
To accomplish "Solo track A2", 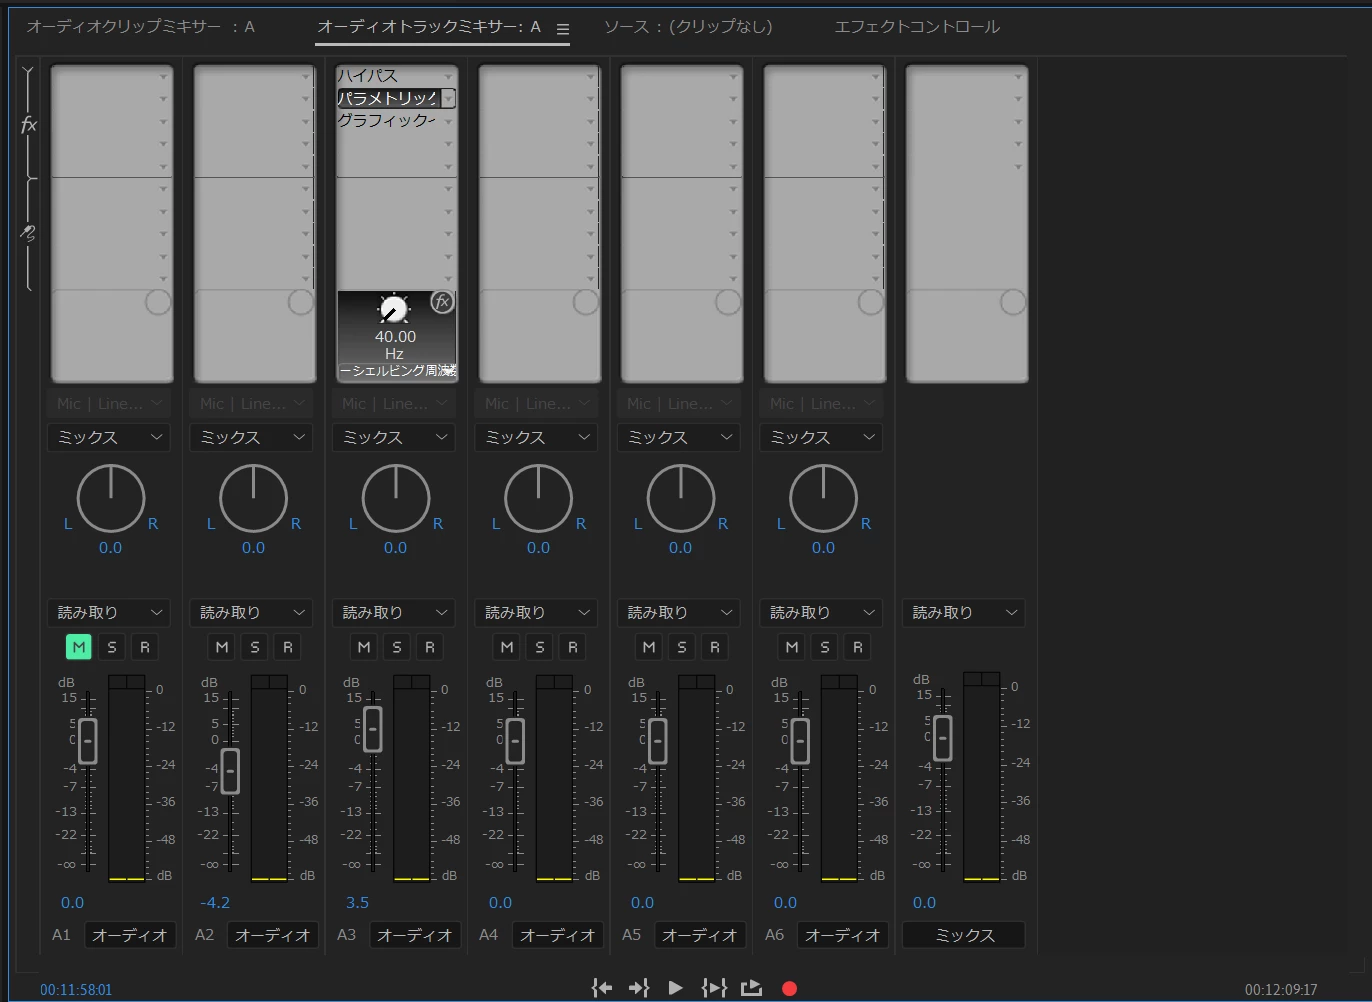I will tap(255, 647).
